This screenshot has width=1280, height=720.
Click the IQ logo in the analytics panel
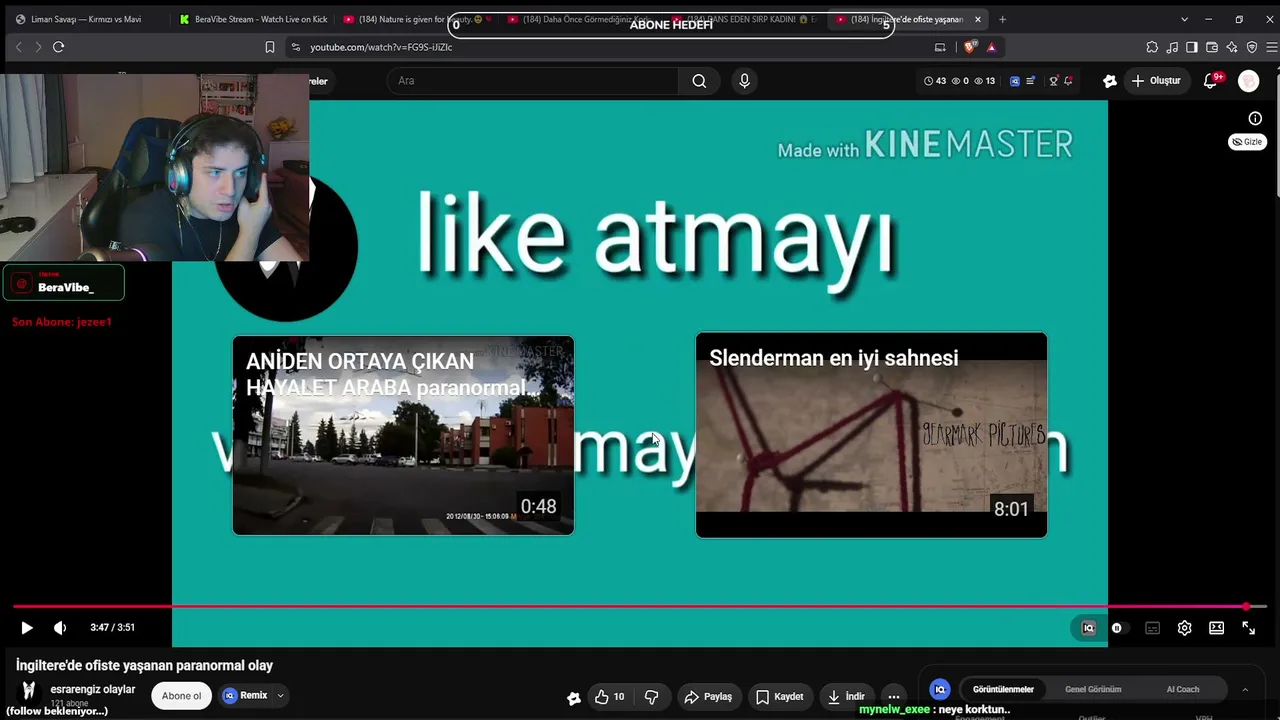940,689
